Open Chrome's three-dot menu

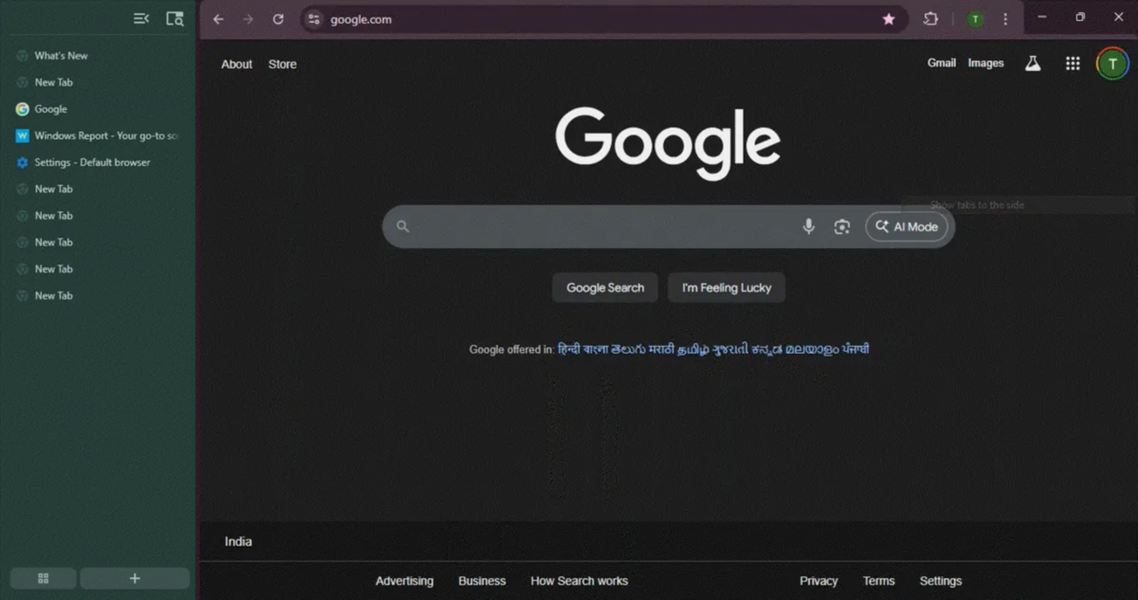click(1005, 19)
